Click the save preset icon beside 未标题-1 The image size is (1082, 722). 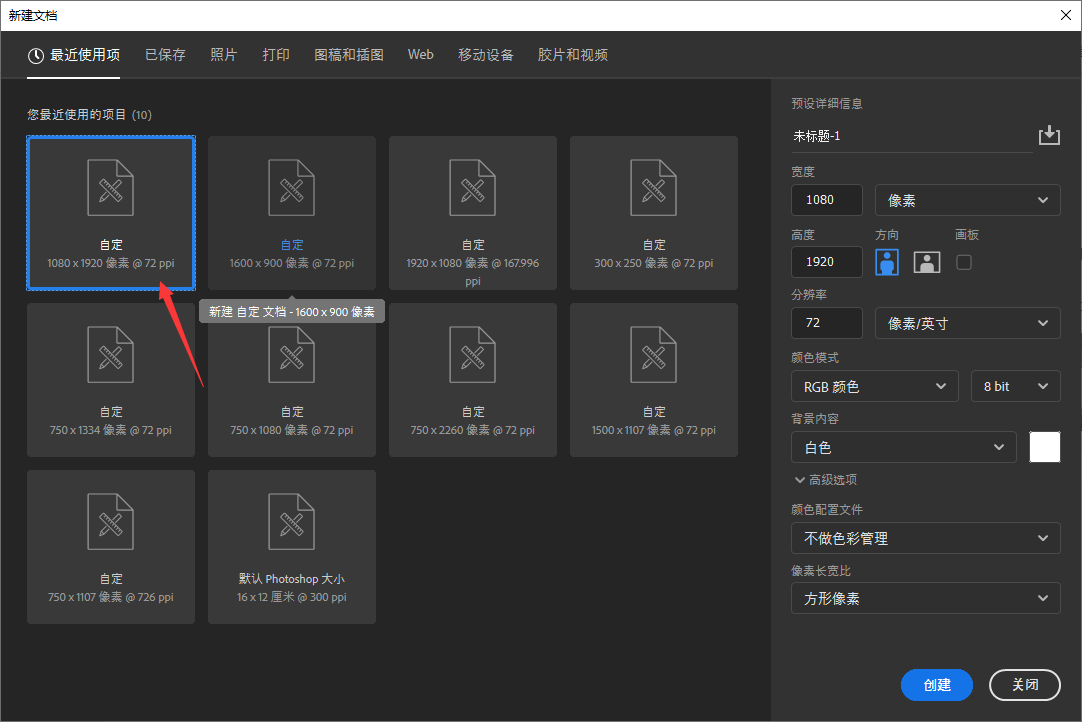pos(1049,135)
